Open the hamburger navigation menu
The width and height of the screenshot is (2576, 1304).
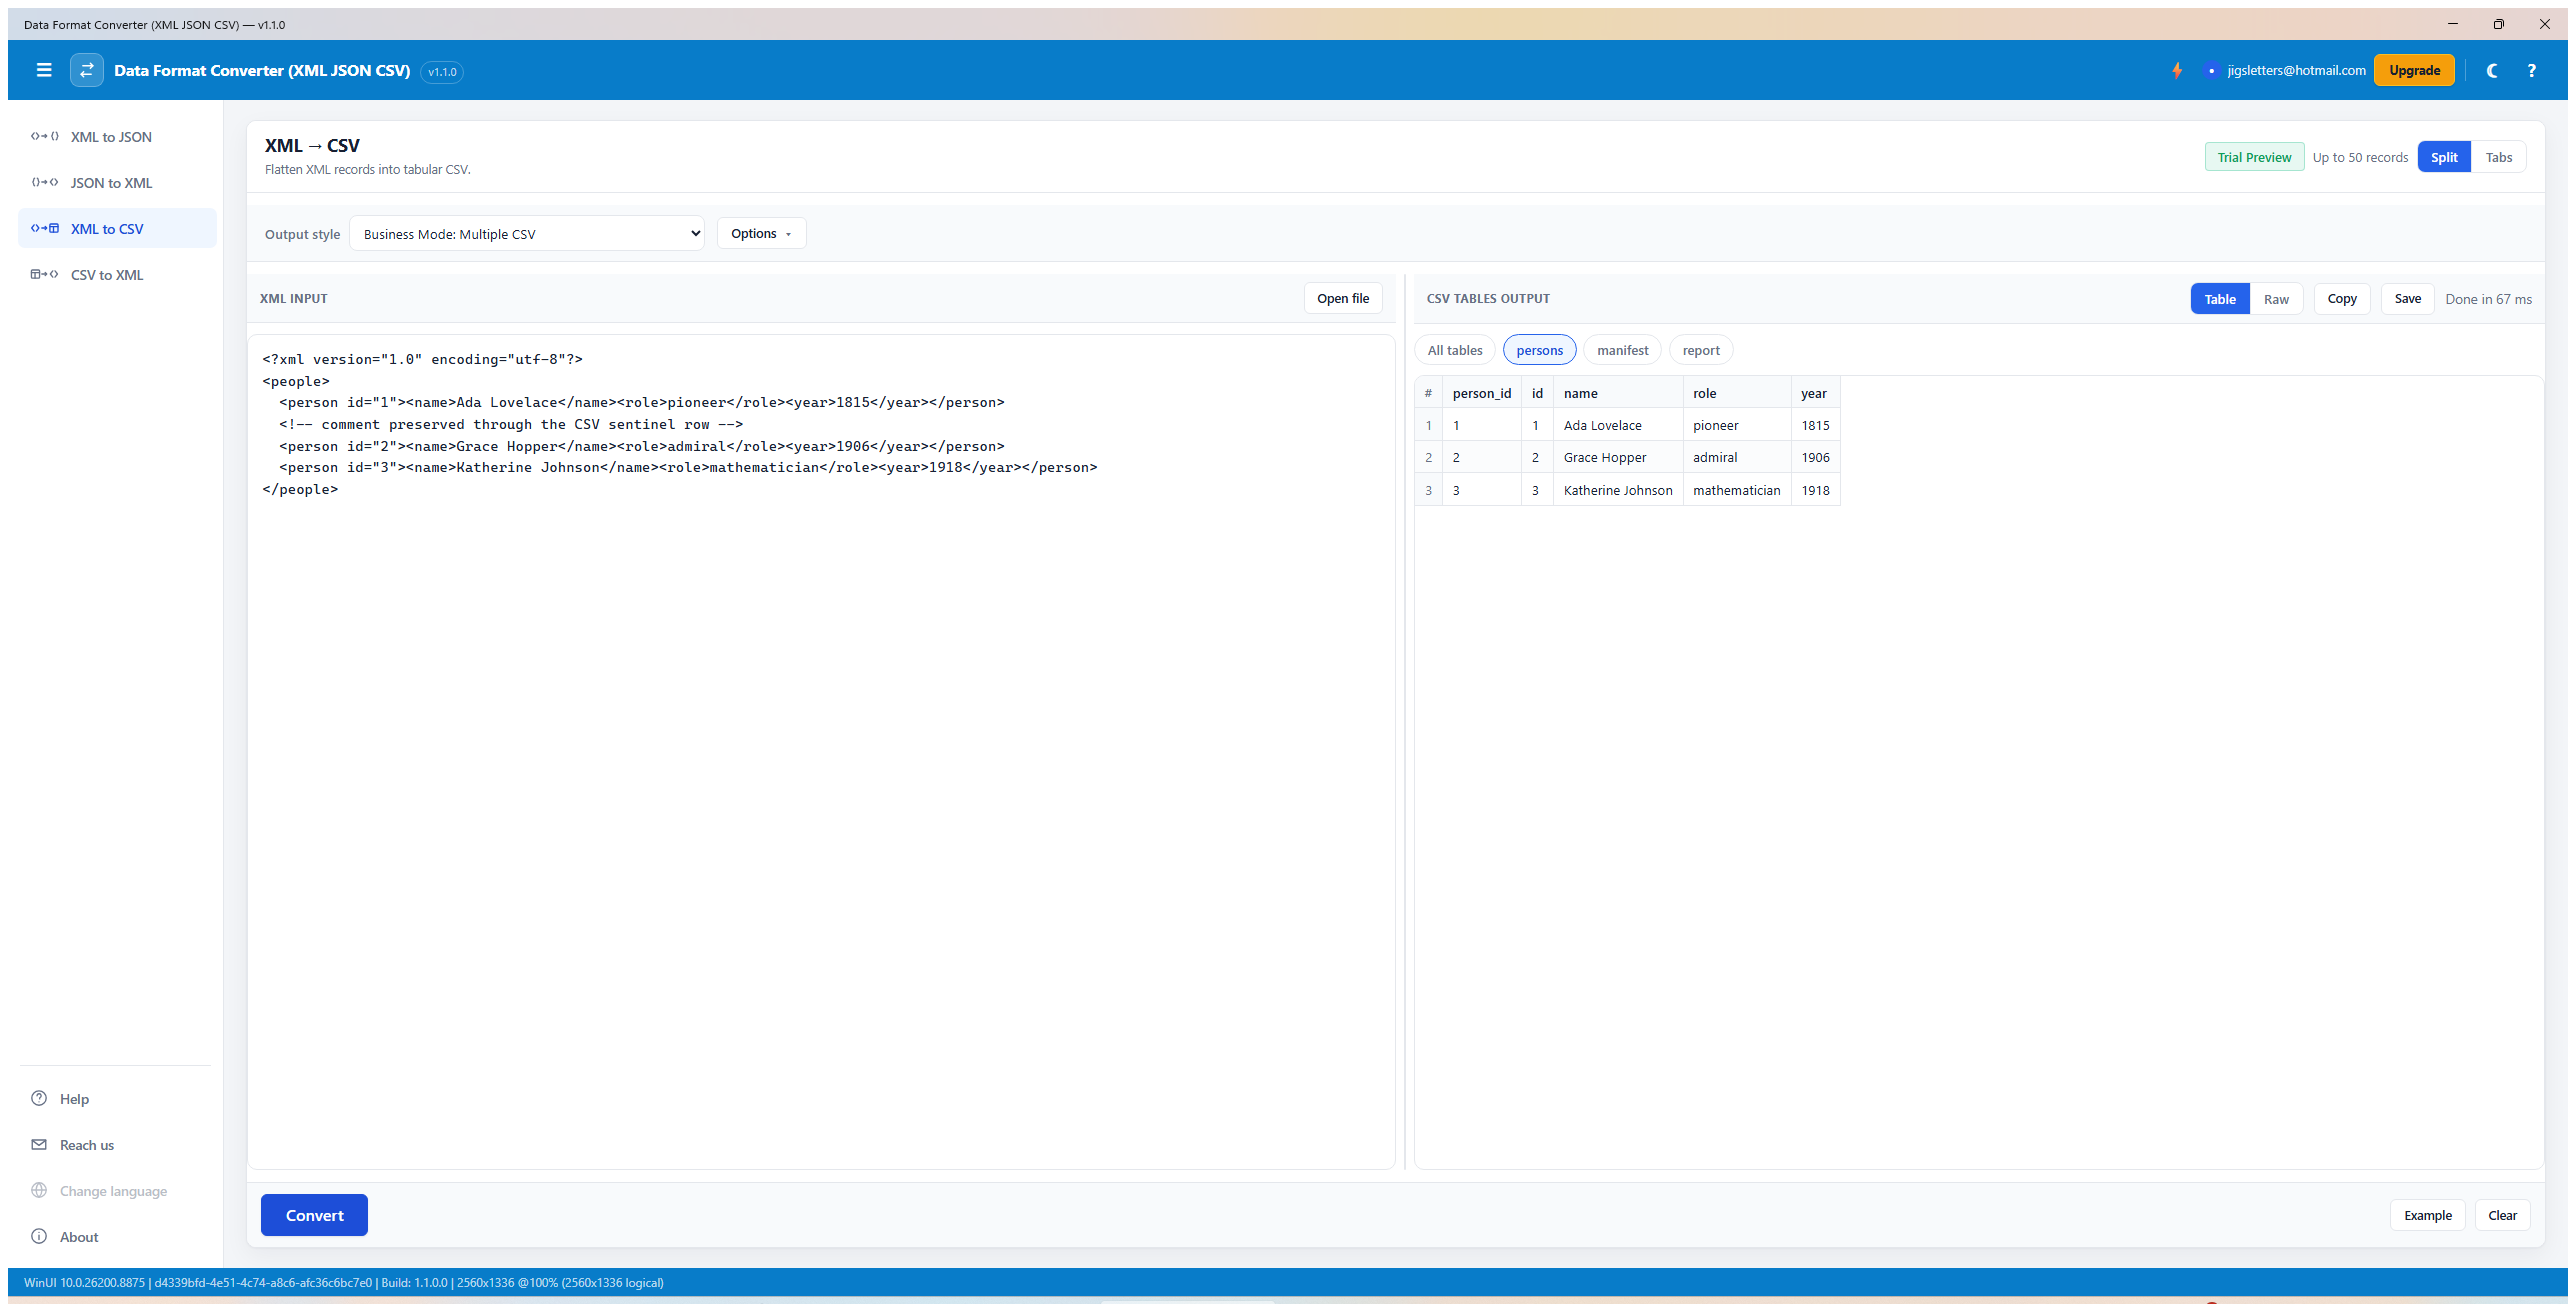point(44,70)
